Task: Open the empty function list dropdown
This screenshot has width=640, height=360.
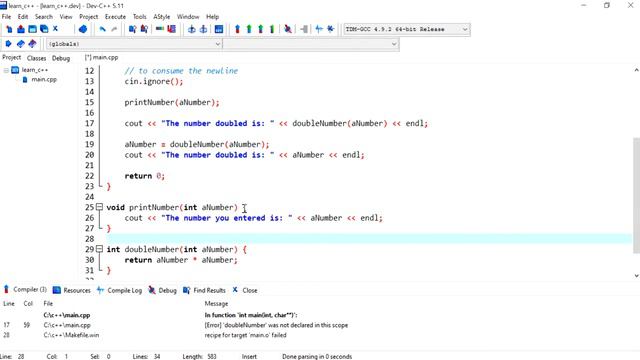Action: (x=311, y=44)
